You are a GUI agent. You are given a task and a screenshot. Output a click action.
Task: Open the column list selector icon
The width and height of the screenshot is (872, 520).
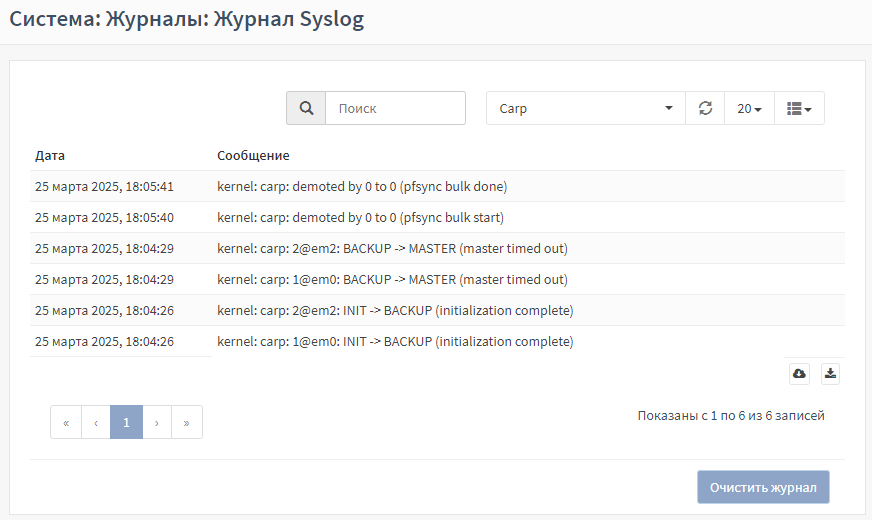[x=799, y=108]
